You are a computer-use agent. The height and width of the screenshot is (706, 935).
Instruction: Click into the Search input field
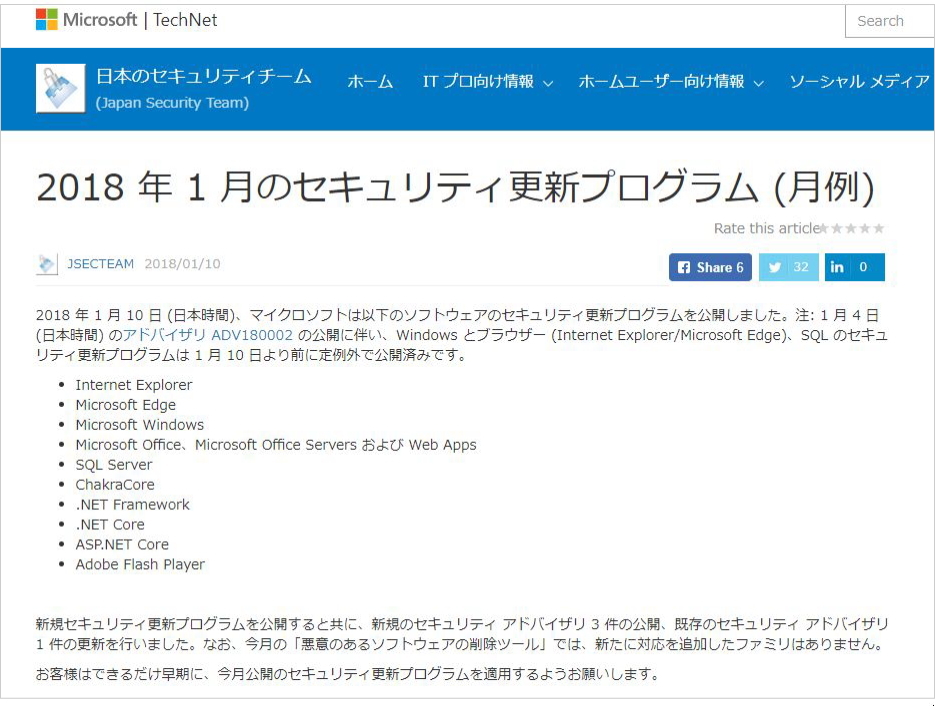coord(888,21)
